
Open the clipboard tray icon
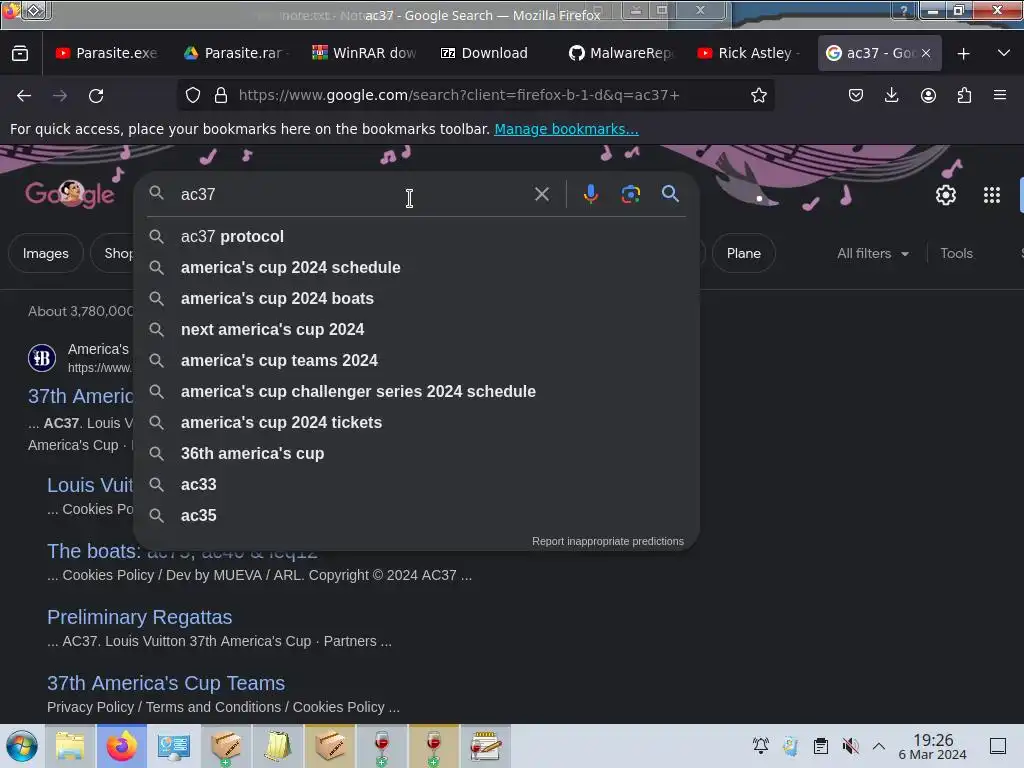(x=820, y=746)
